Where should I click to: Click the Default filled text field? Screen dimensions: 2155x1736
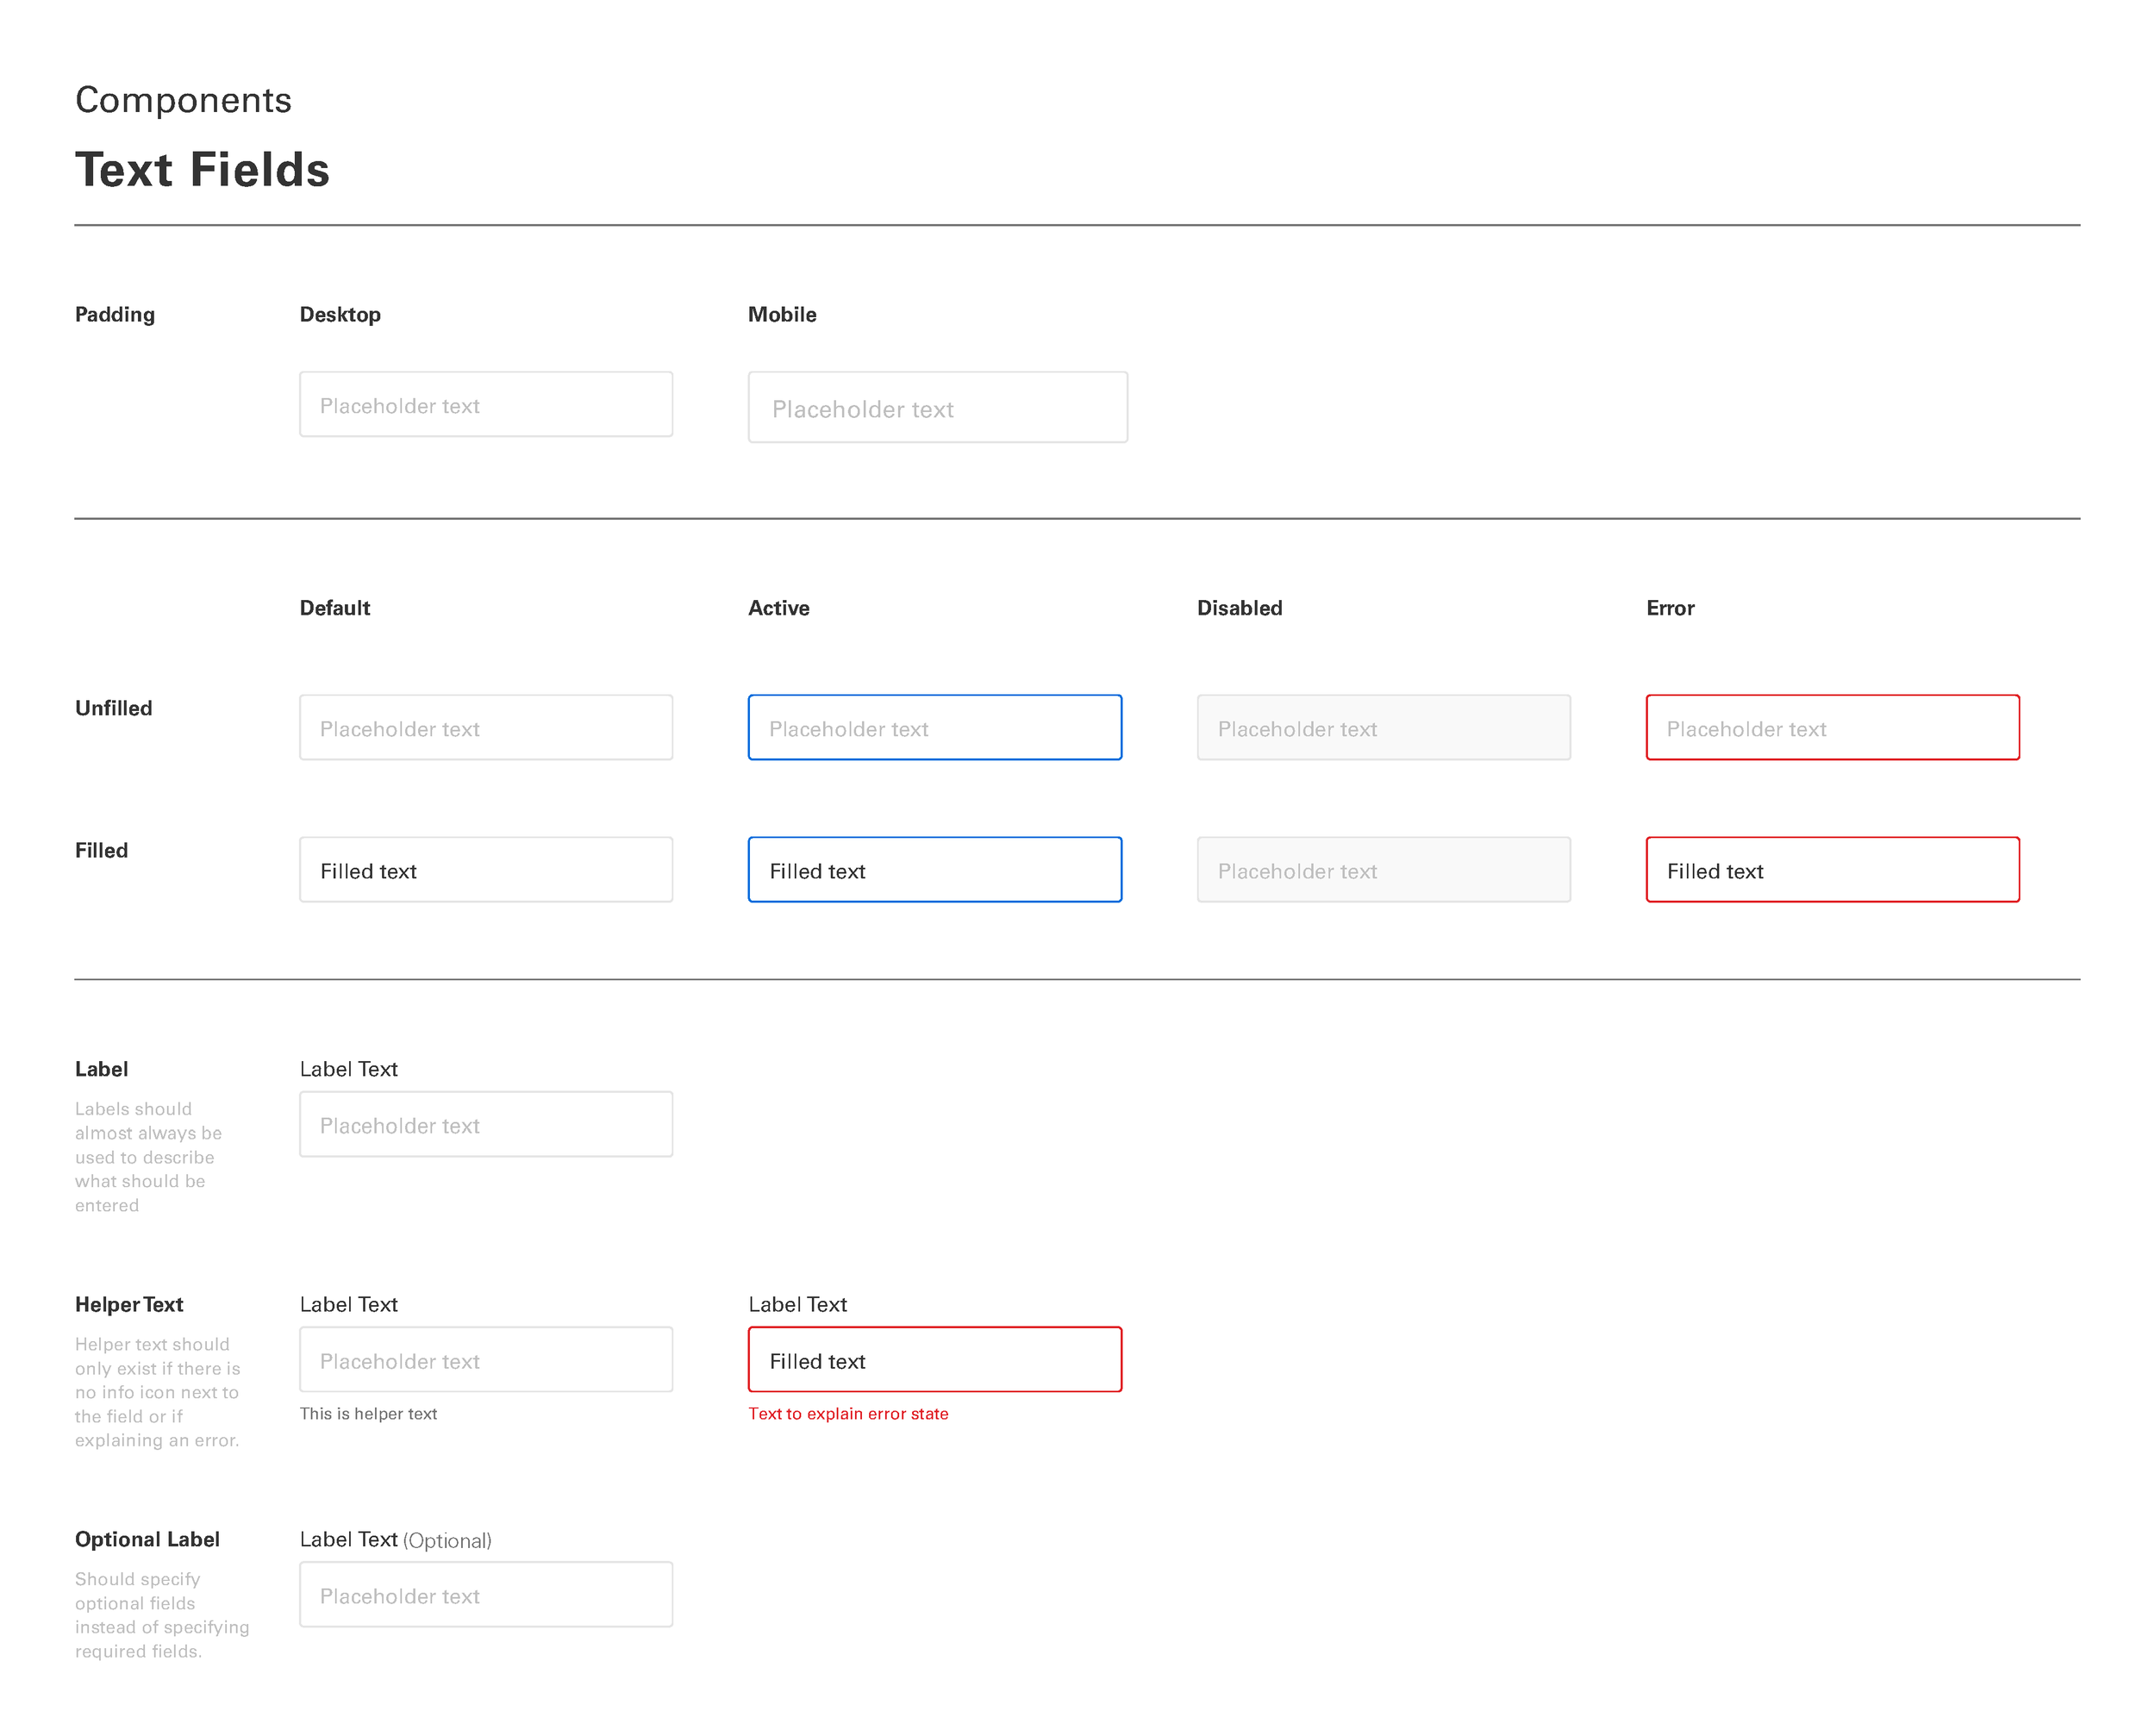[x=486, y=869]
